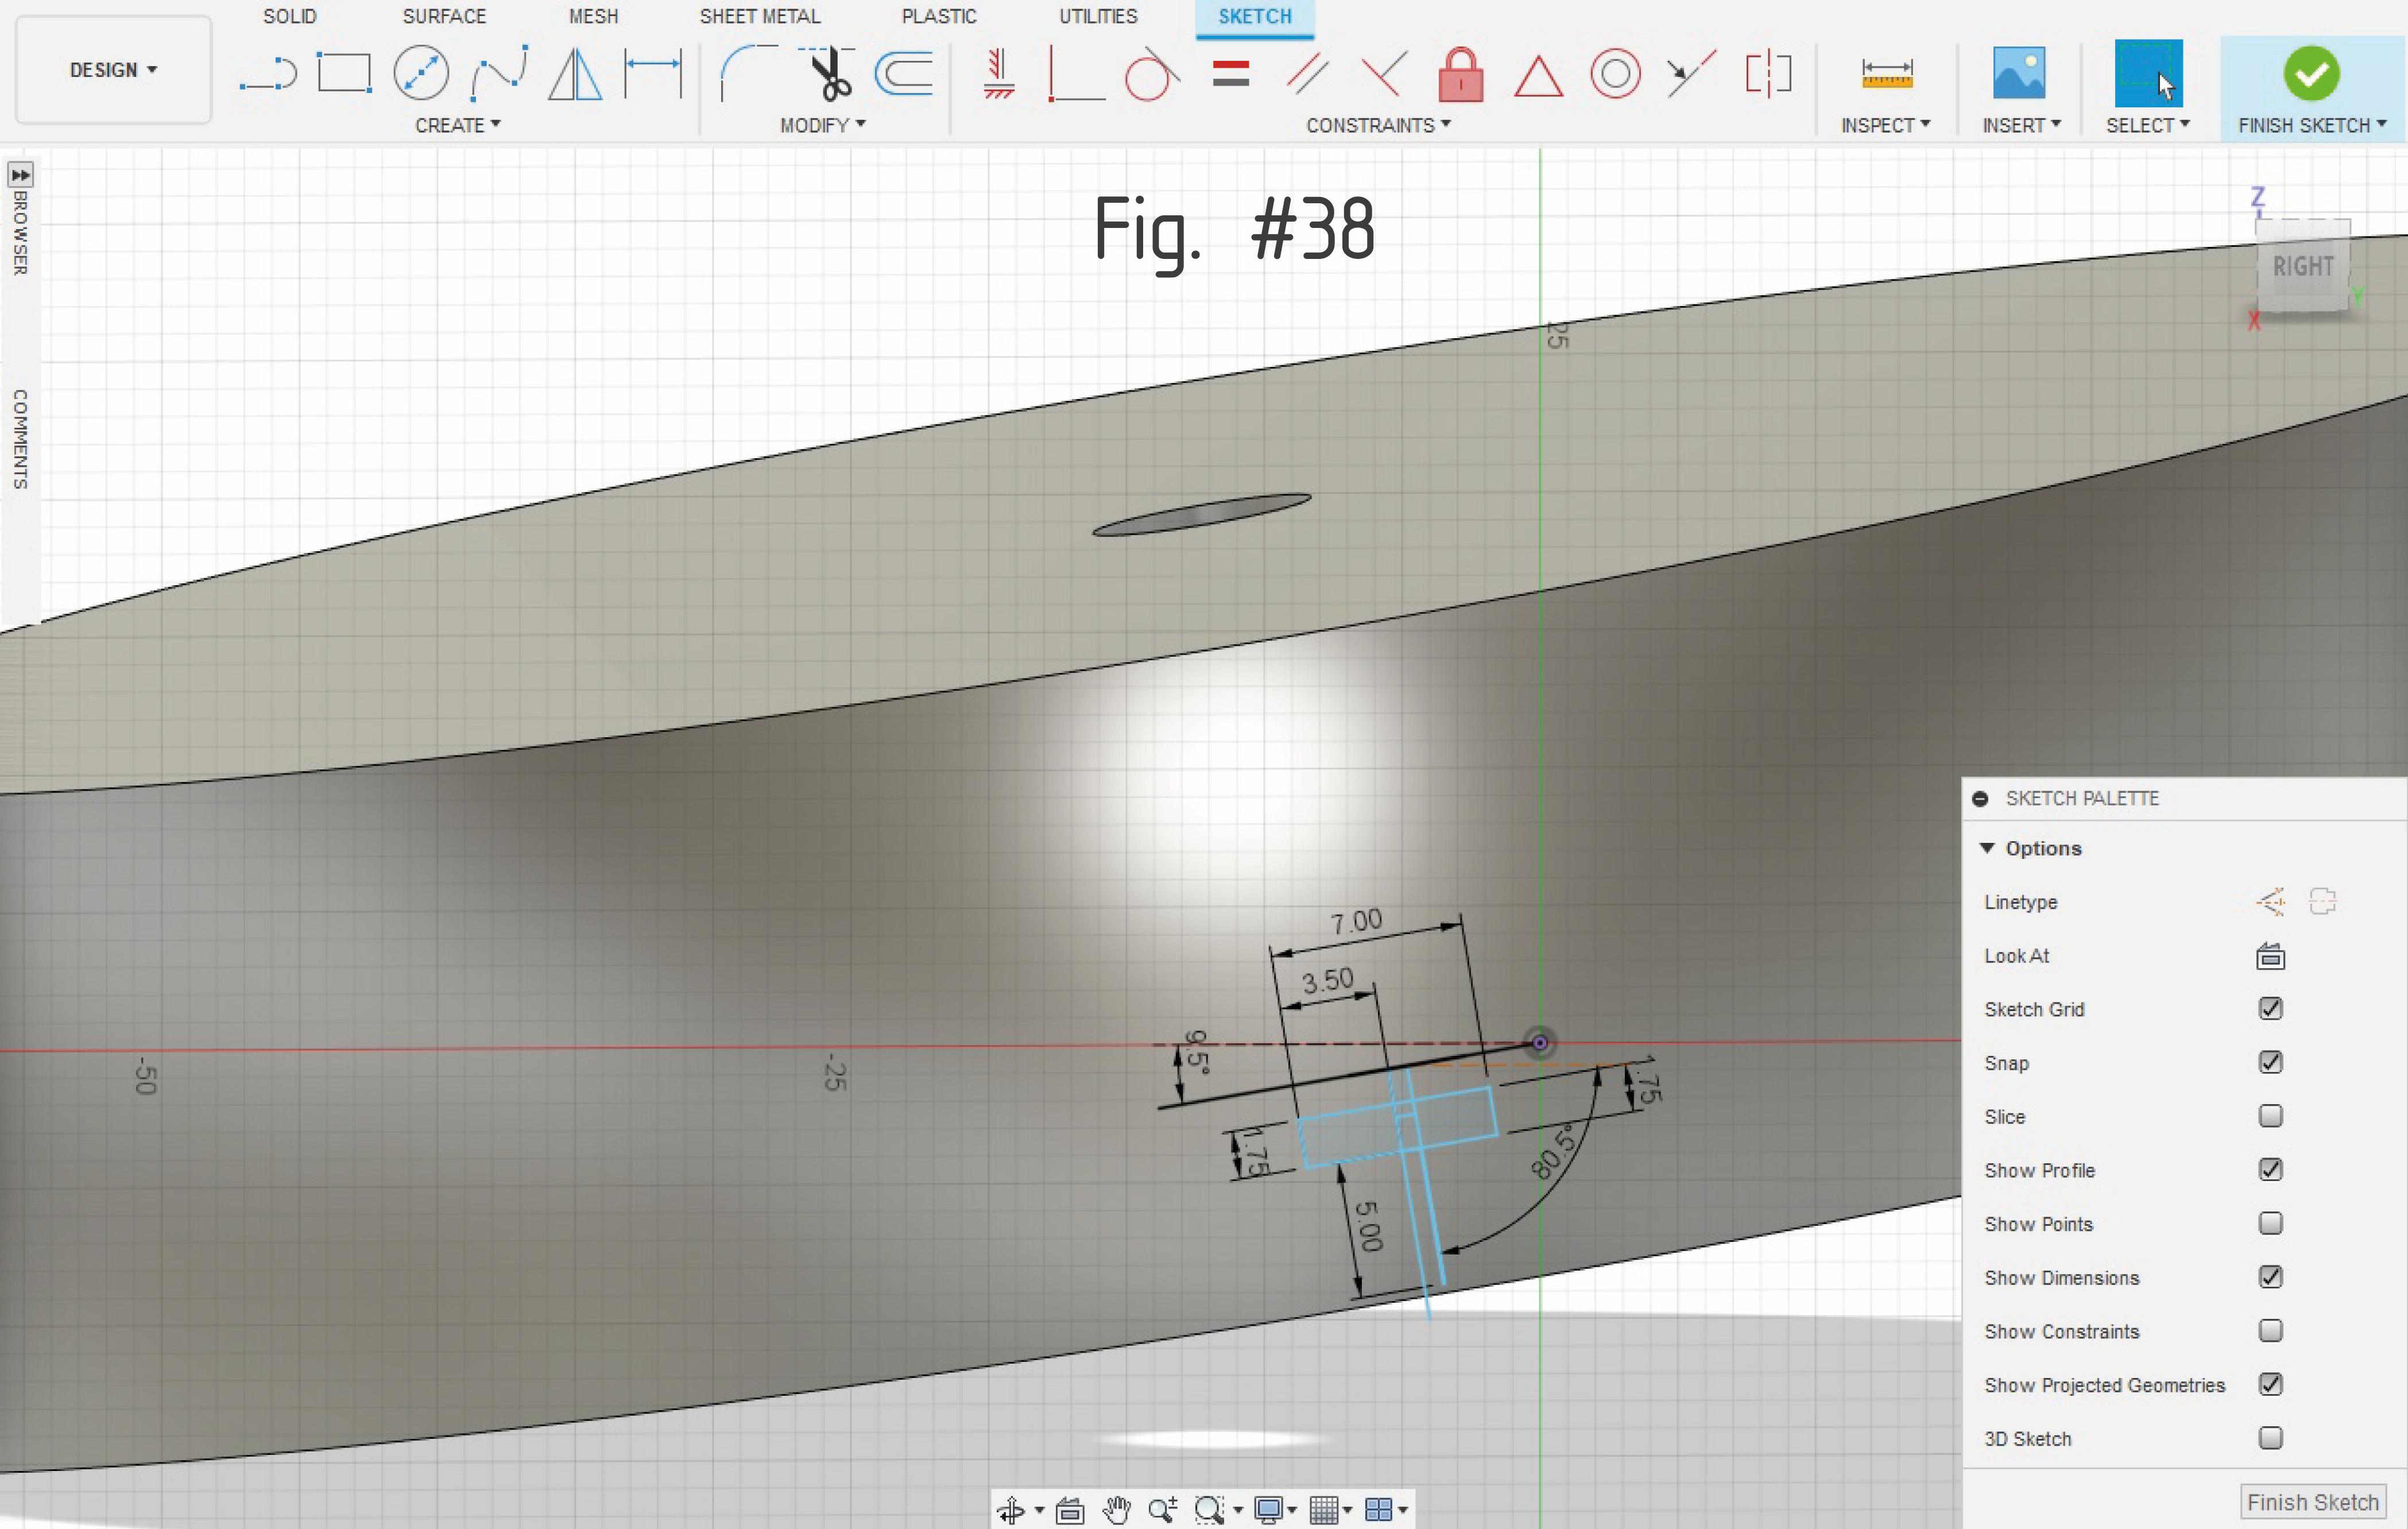Click the RIGHT face of the ViewCube
Screen dimensions: 2408x1529
(x=2302, y=267)
